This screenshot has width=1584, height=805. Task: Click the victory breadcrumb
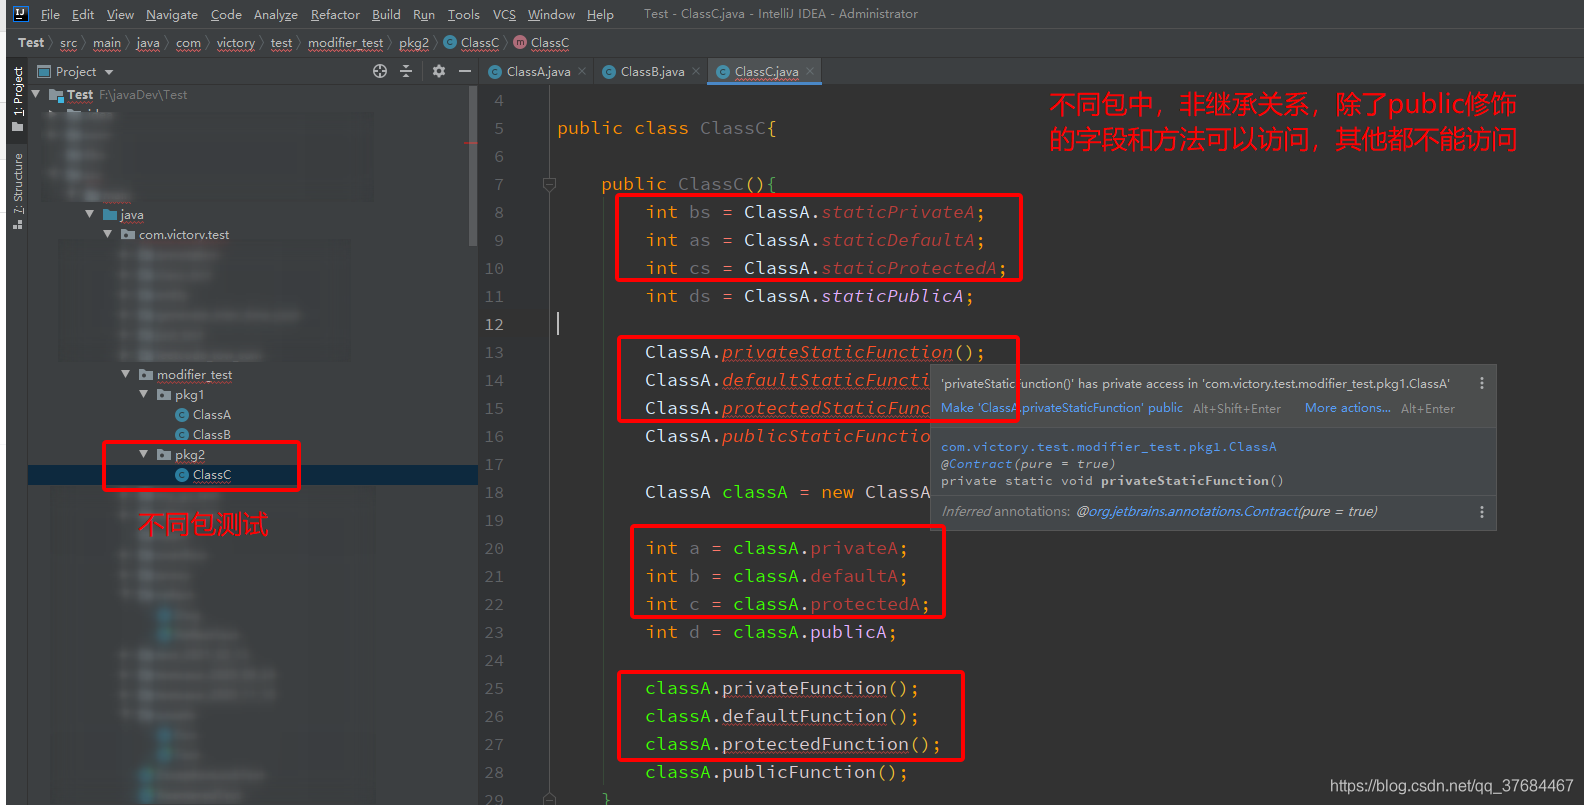coord(236,43)
